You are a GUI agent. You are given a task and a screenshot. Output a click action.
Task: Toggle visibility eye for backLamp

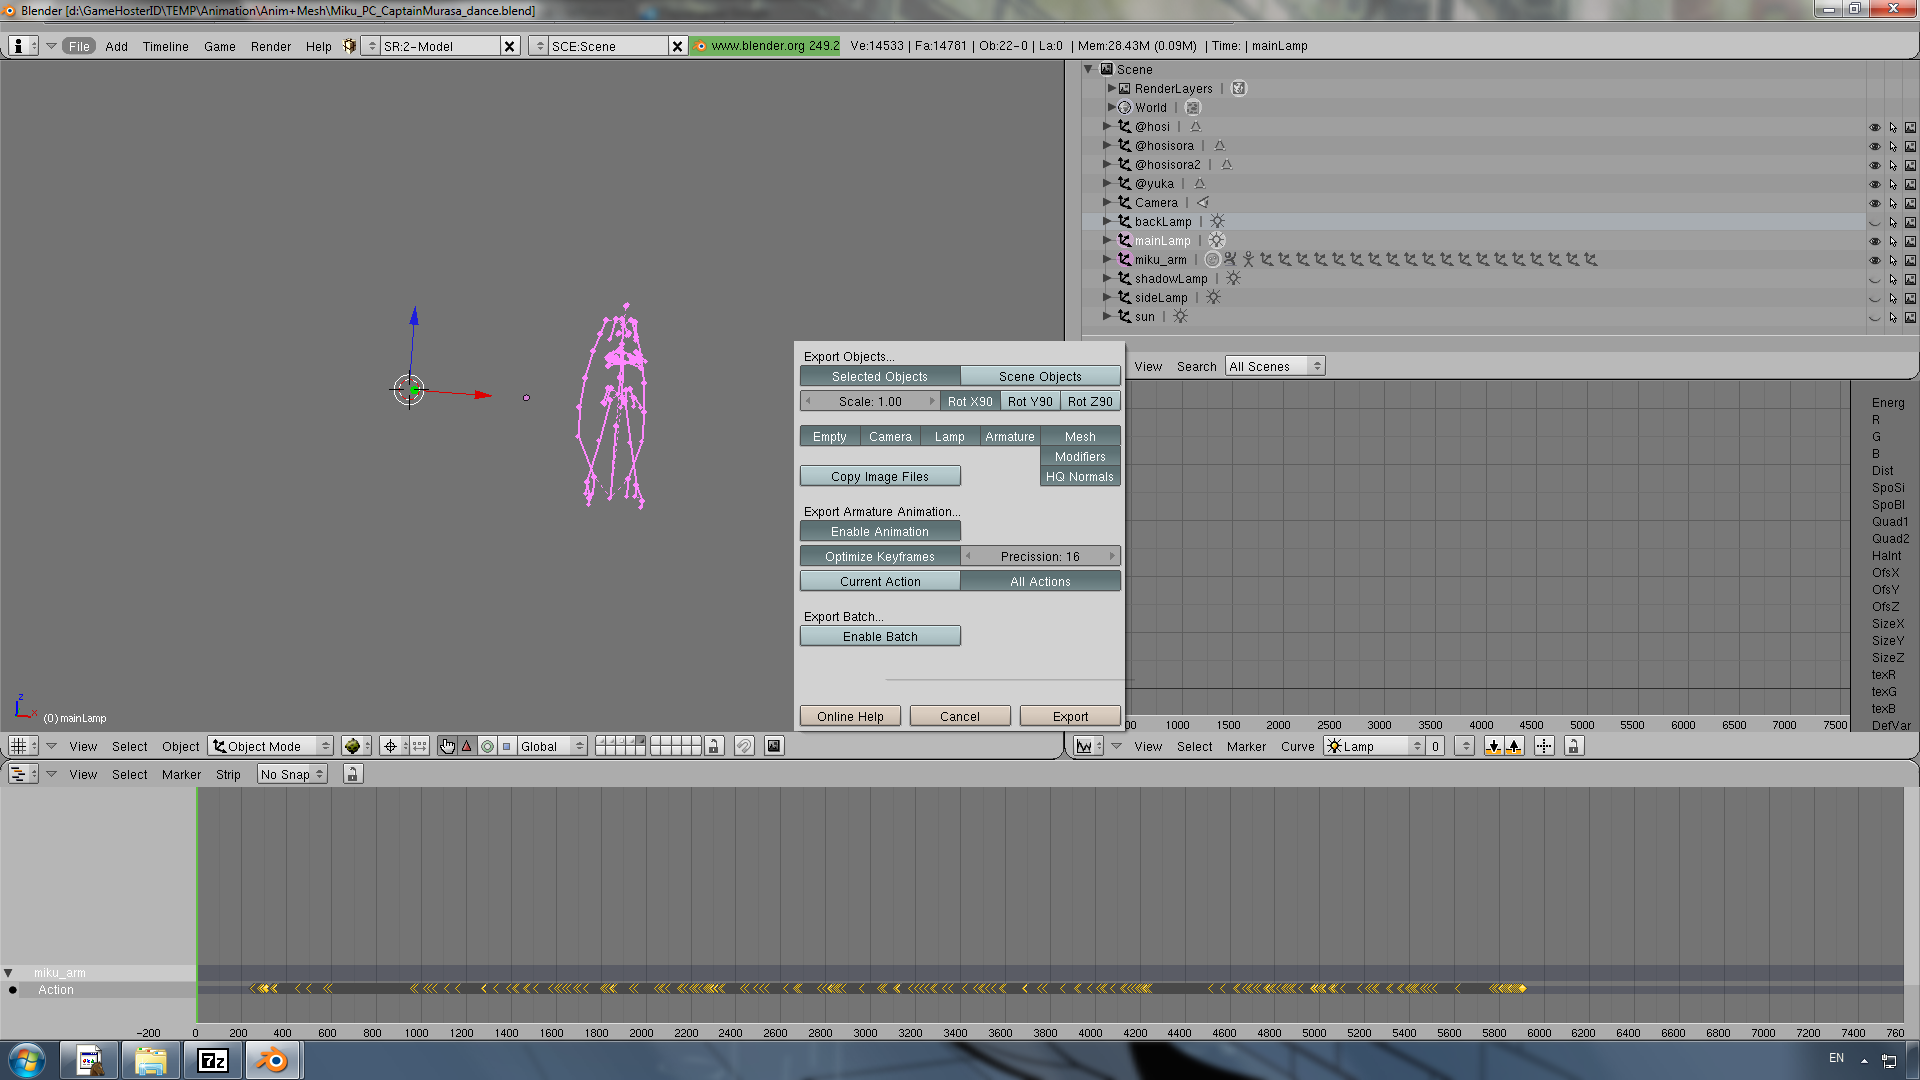(1875, 222)
